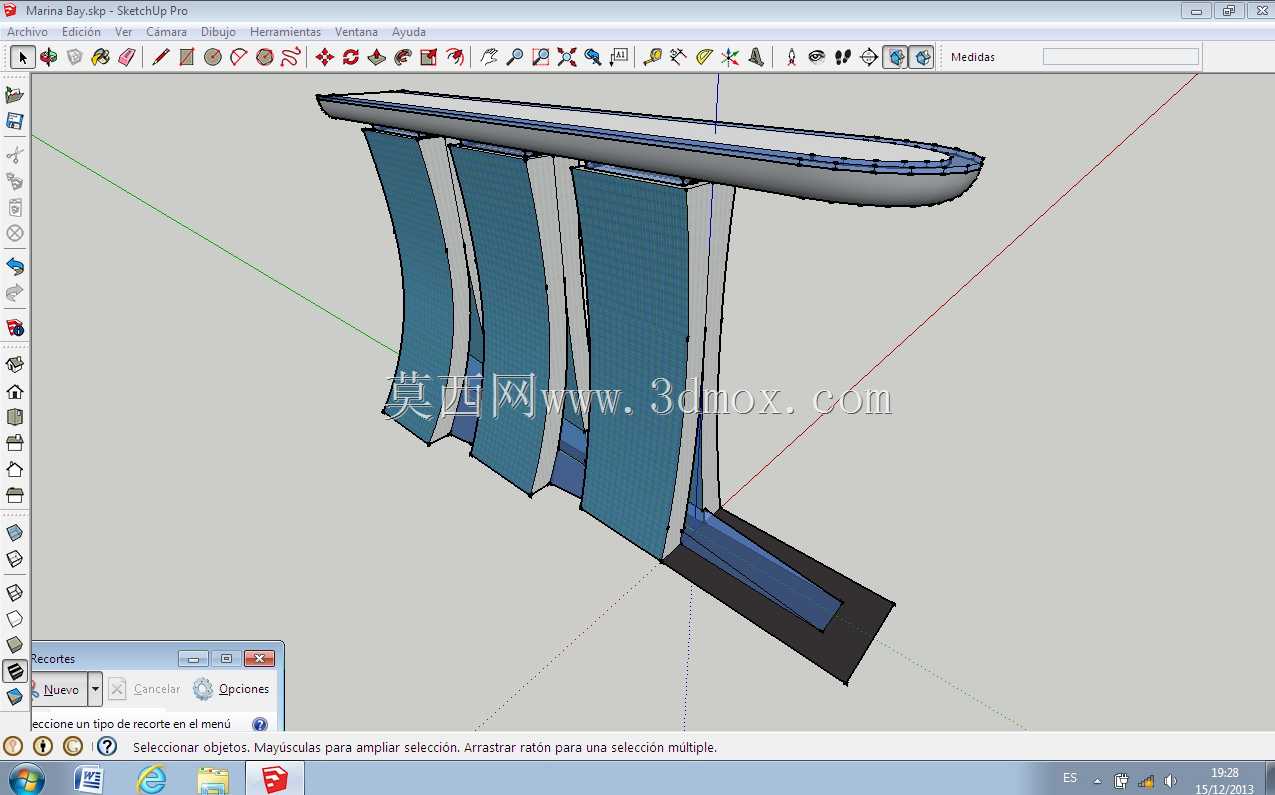
Task: Select the Rotate tool
Action: pyautogui.click(x=350, y=57)
